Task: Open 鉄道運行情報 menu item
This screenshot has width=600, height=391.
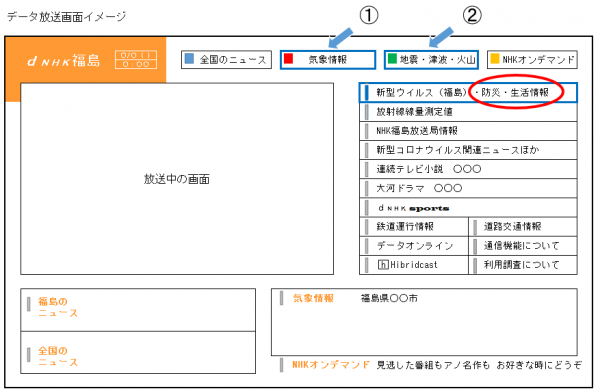Action: click(x=414, y=227)
